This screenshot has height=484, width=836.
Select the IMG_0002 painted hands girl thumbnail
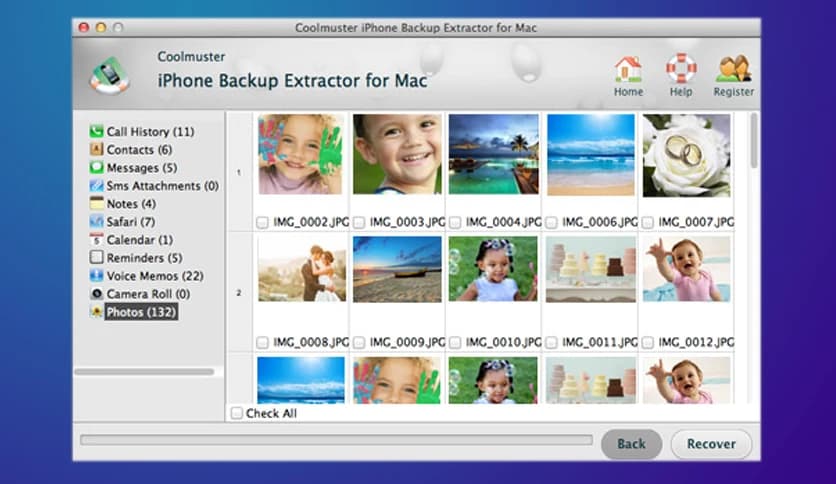(301, 155)
